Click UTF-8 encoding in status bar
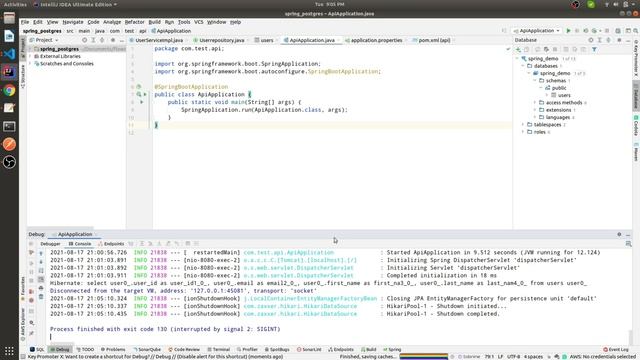 click(513, 357)
